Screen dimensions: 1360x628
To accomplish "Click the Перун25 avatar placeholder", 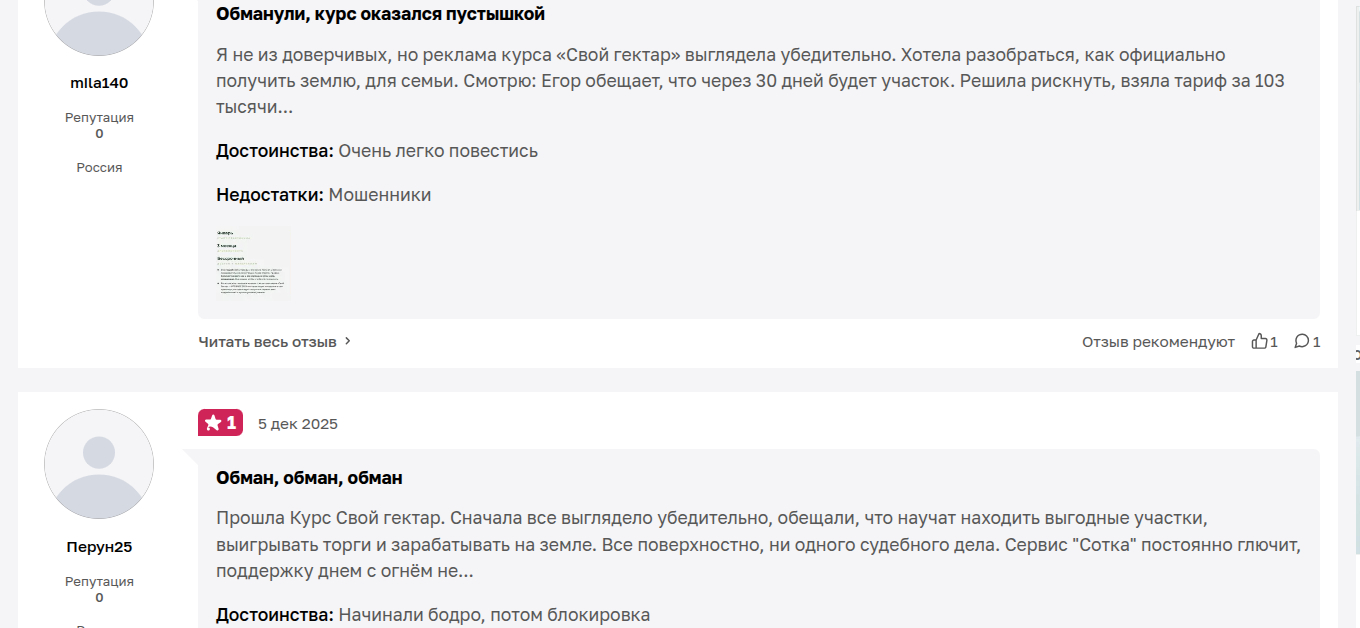I will [x=99, y=464].
